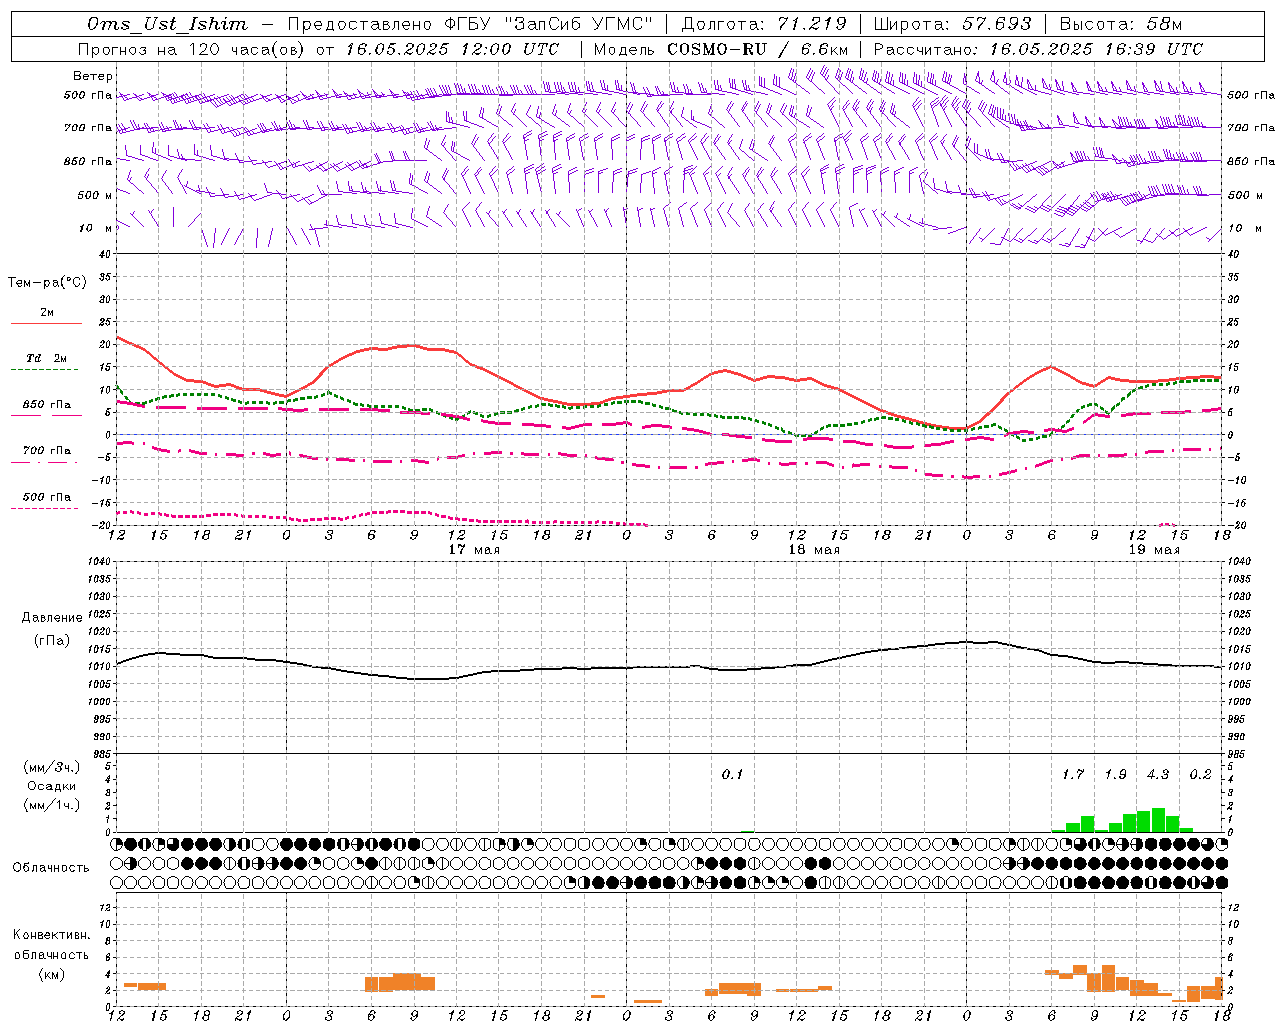Click the '17 мая' date label

click(474, 550)
